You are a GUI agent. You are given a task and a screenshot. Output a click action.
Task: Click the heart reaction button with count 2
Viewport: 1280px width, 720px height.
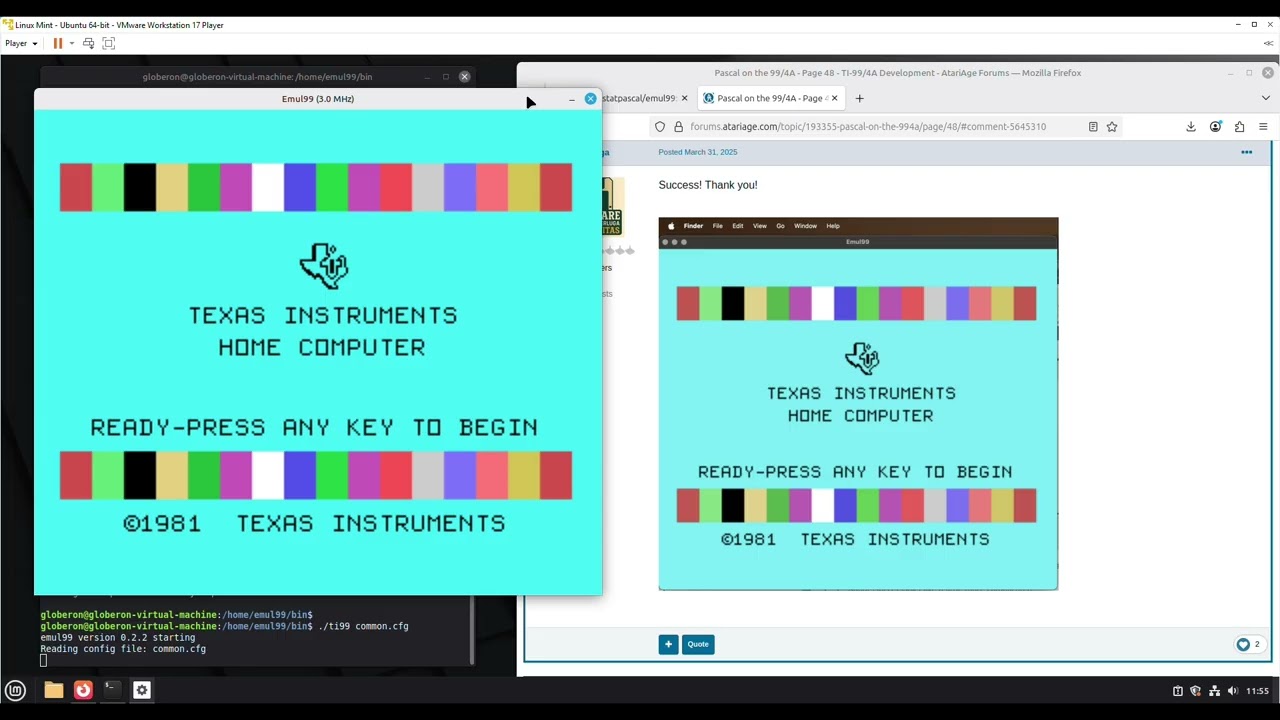tap(1248, 644)
